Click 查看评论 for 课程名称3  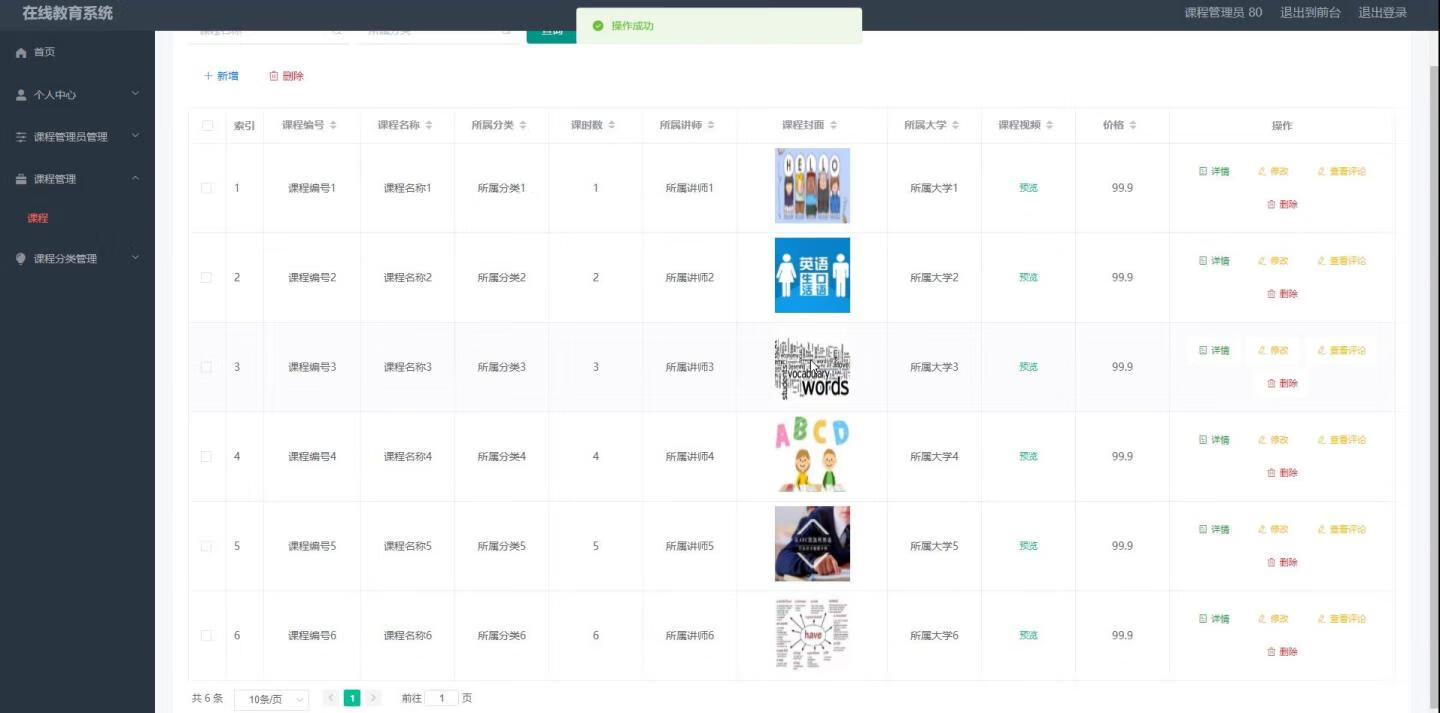(1341, 350)
